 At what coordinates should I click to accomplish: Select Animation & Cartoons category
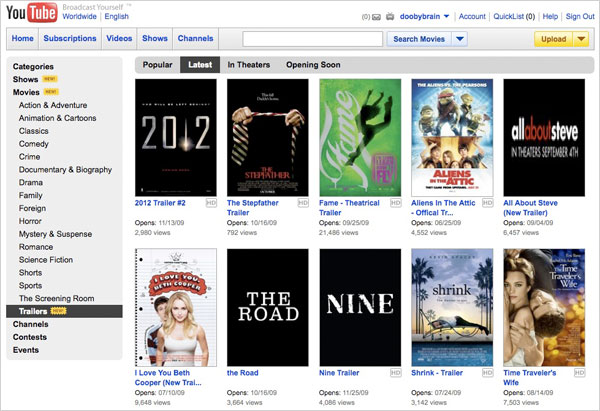point(57,118)
